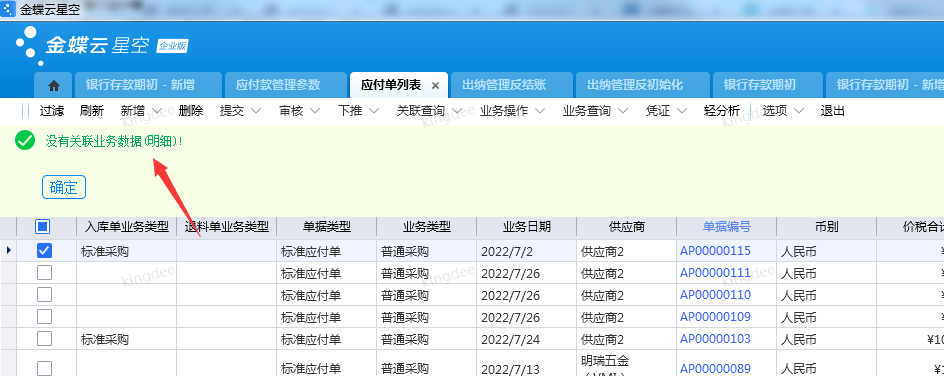Select the 明瑞五金 supplier cell
This screenshot has height=376, width=944.
626,363
